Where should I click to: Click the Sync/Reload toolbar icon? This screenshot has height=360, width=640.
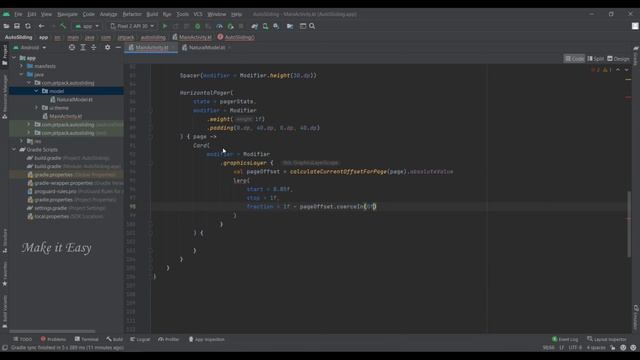tap(28, 26)
